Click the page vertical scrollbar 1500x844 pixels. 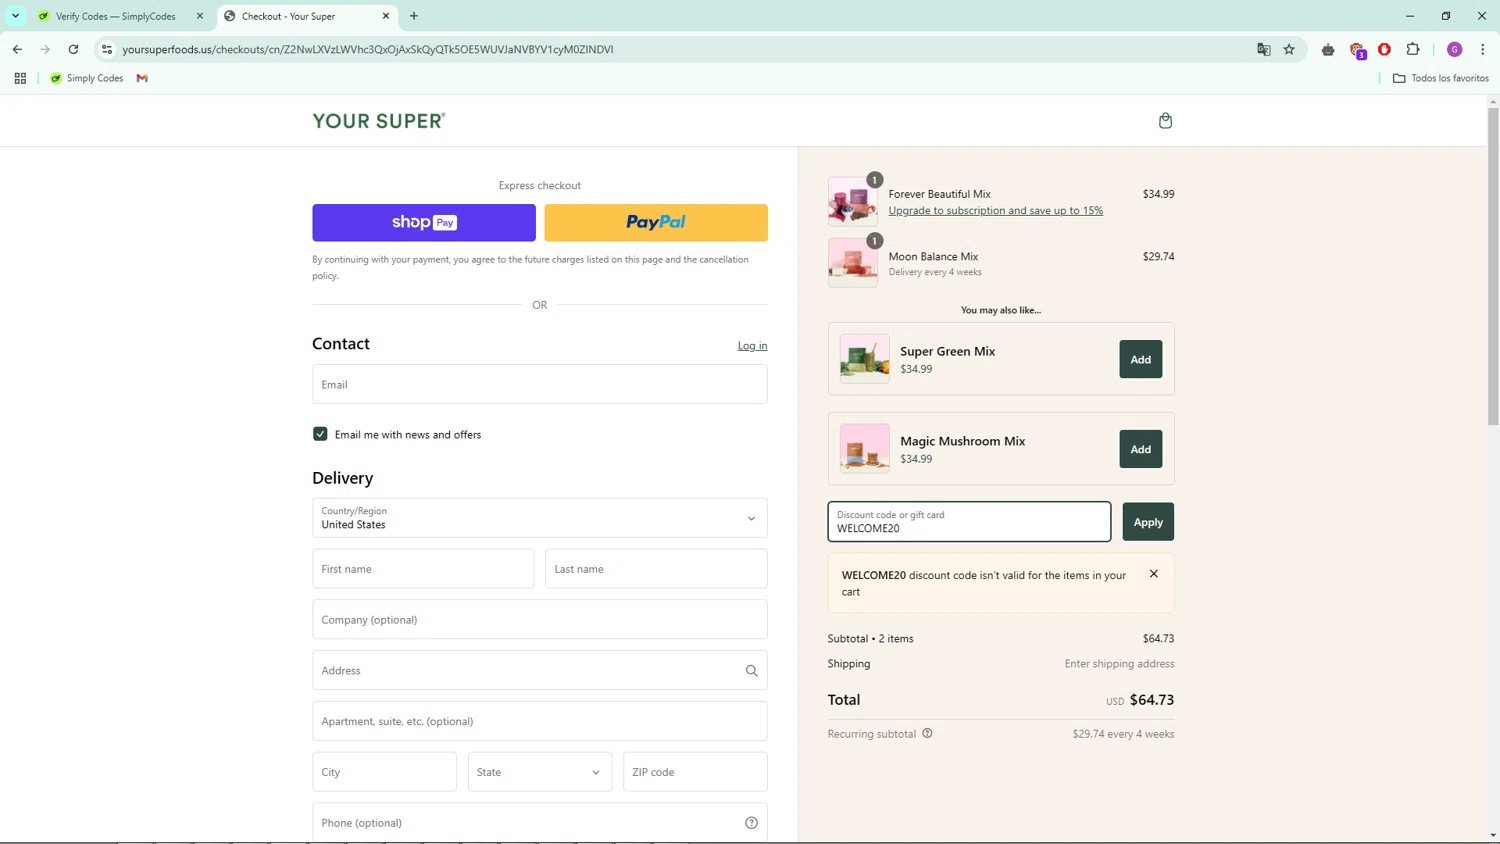[x=1493, y=267]
